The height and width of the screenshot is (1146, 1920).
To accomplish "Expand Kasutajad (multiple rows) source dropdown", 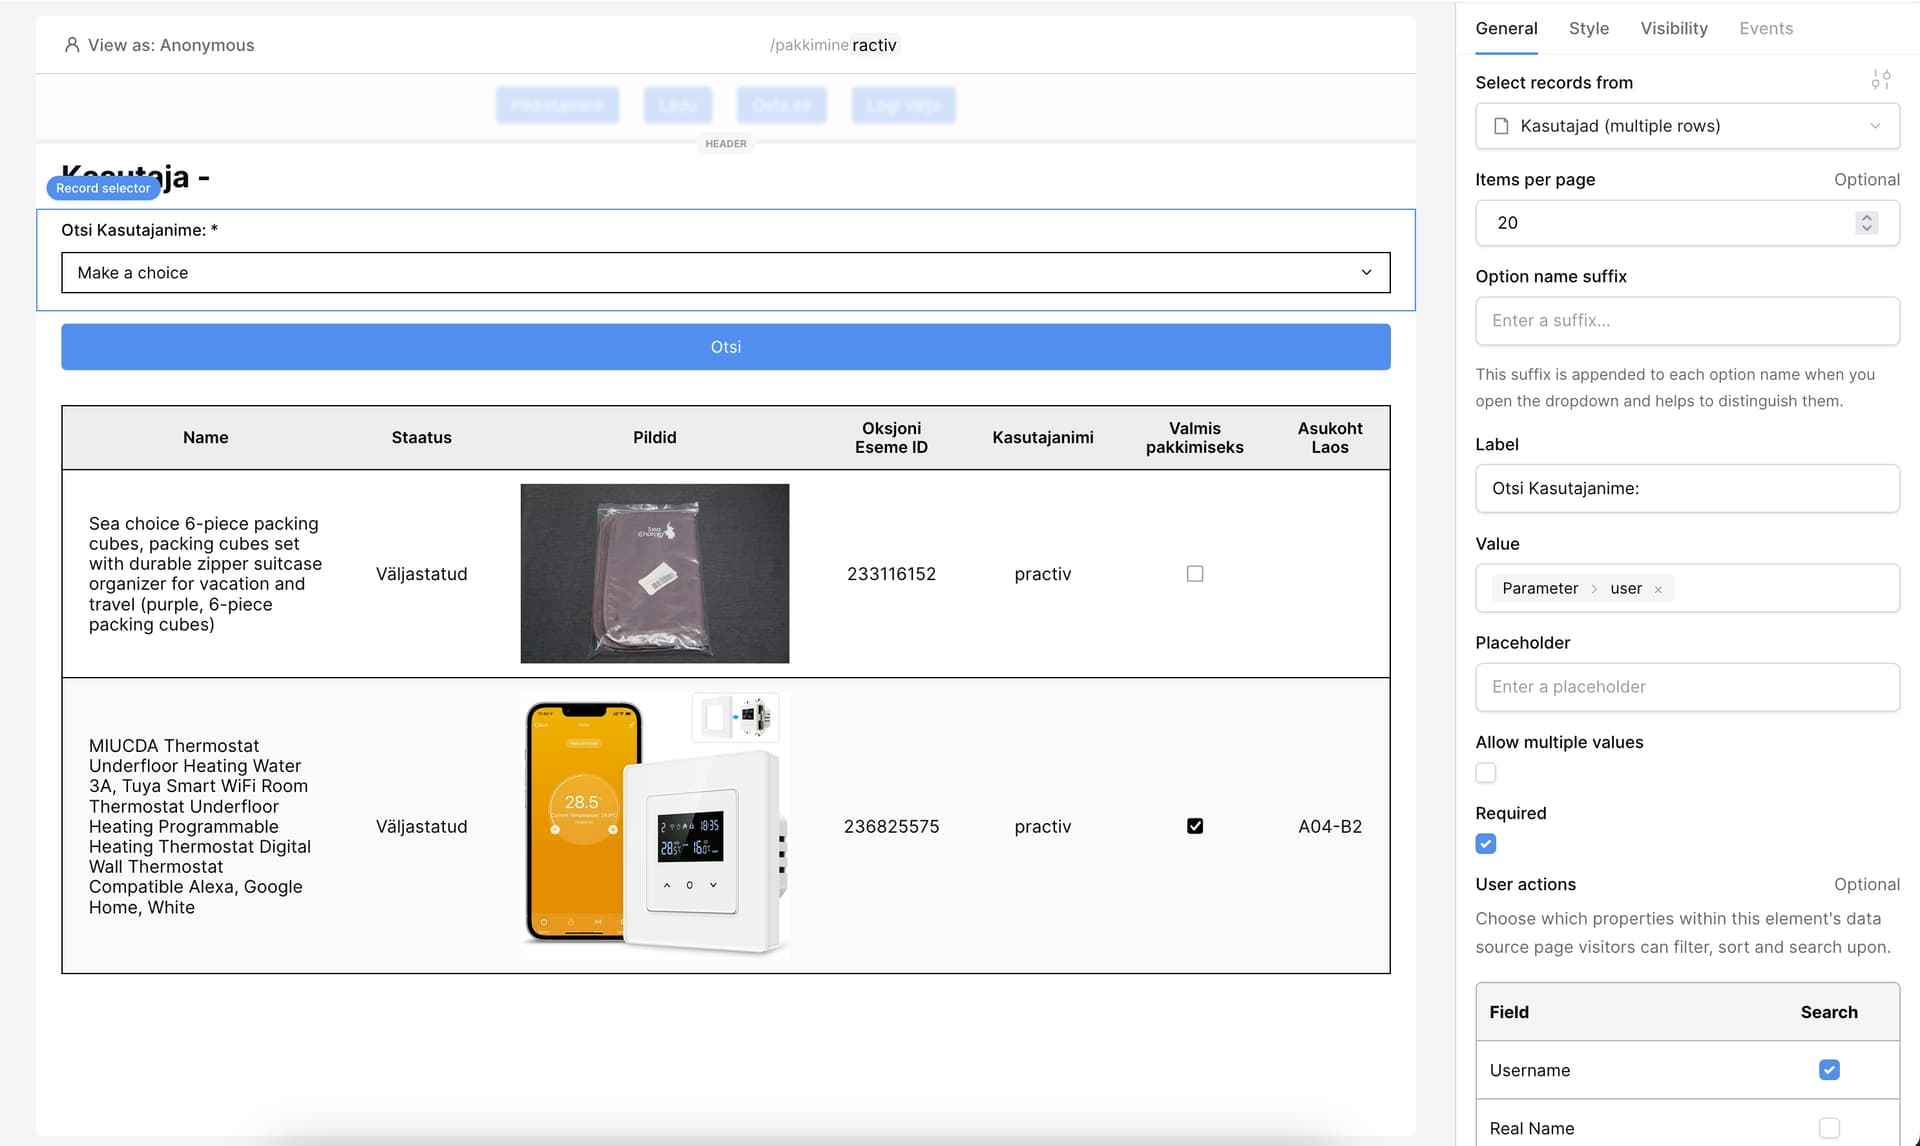I will pos(1687,126).
